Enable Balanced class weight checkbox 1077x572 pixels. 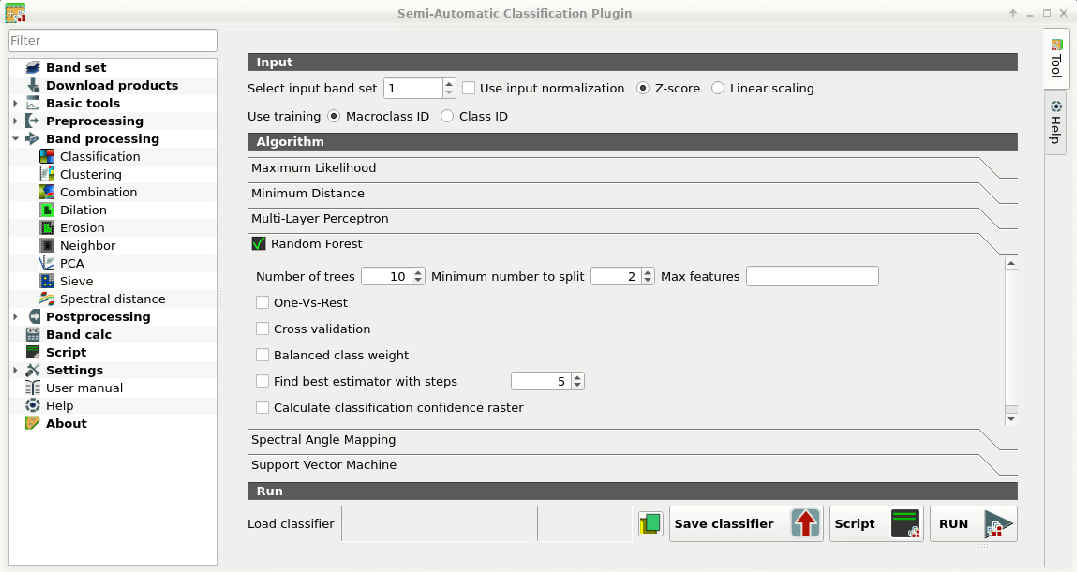(262, 355)
